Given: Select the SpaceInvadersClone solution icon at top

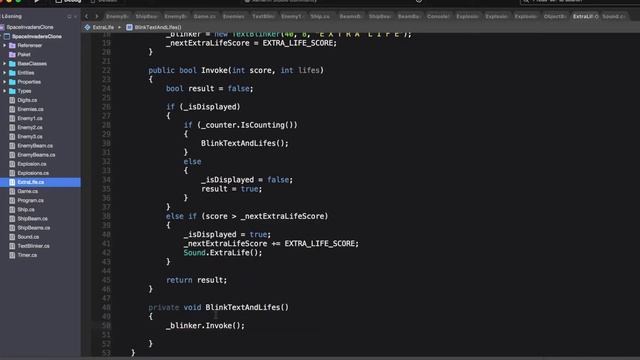Looking at the screenshot, I should coord(2,27).
